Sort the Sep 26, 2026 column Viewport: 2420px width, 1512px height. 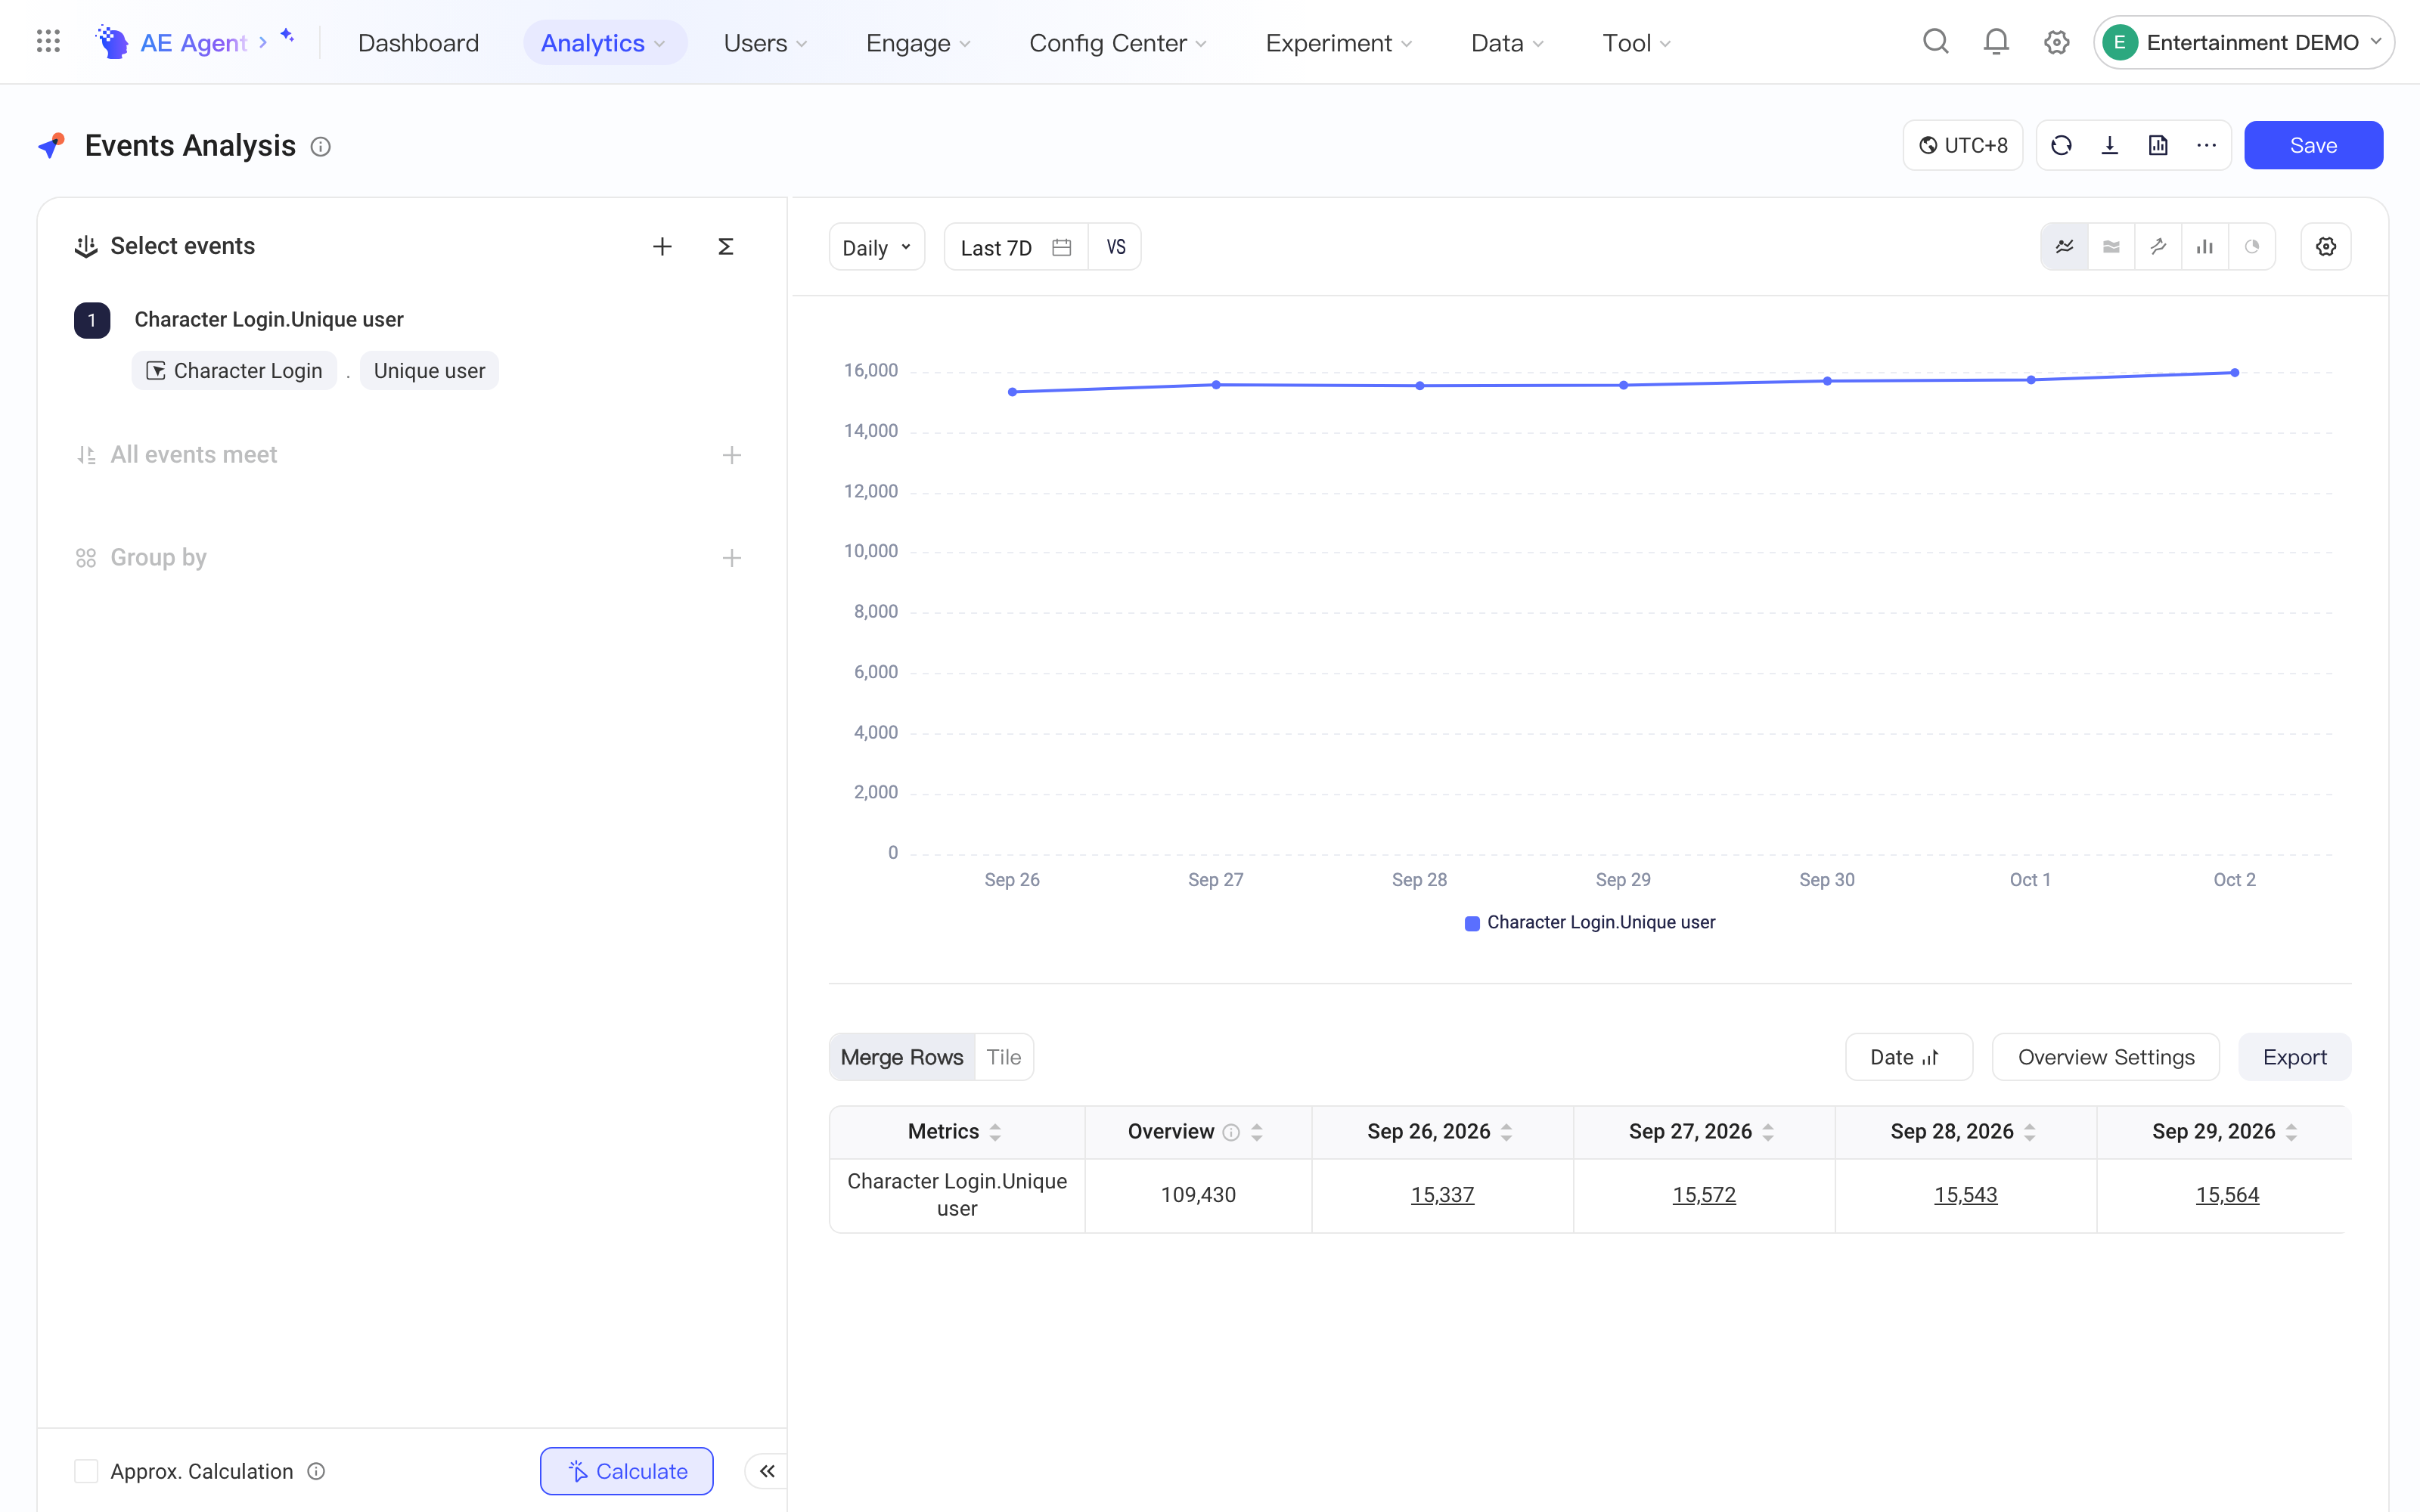tap(1506, 1132)
